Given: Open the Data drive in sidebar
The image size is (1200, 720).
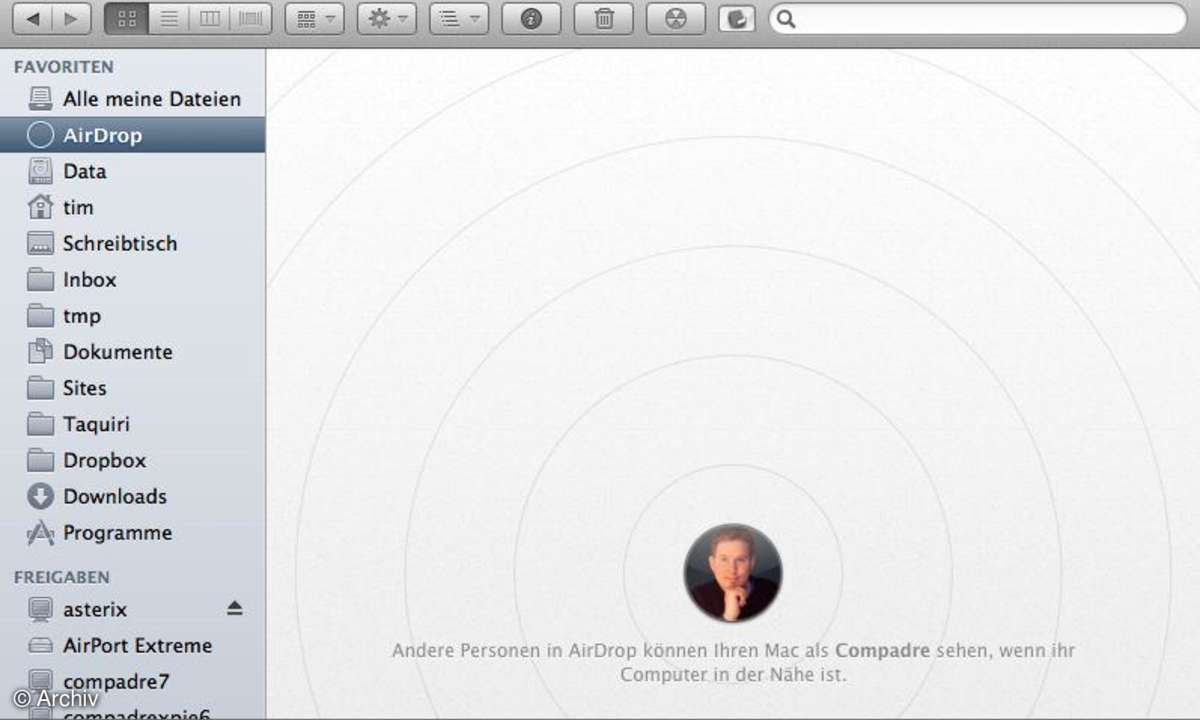Looking at the screenshot, I should (132, 171).
